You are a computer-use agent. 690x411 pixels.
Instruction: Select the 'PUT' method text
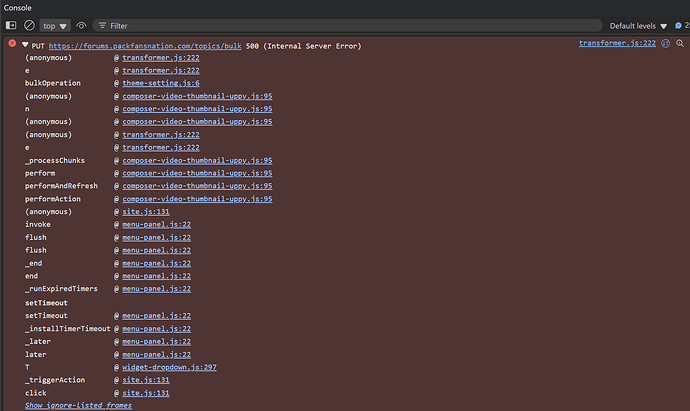coord(38,46)
